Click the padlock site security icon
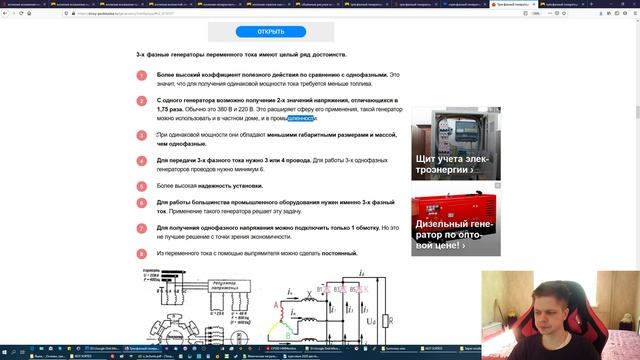 (x=73, y=13)
